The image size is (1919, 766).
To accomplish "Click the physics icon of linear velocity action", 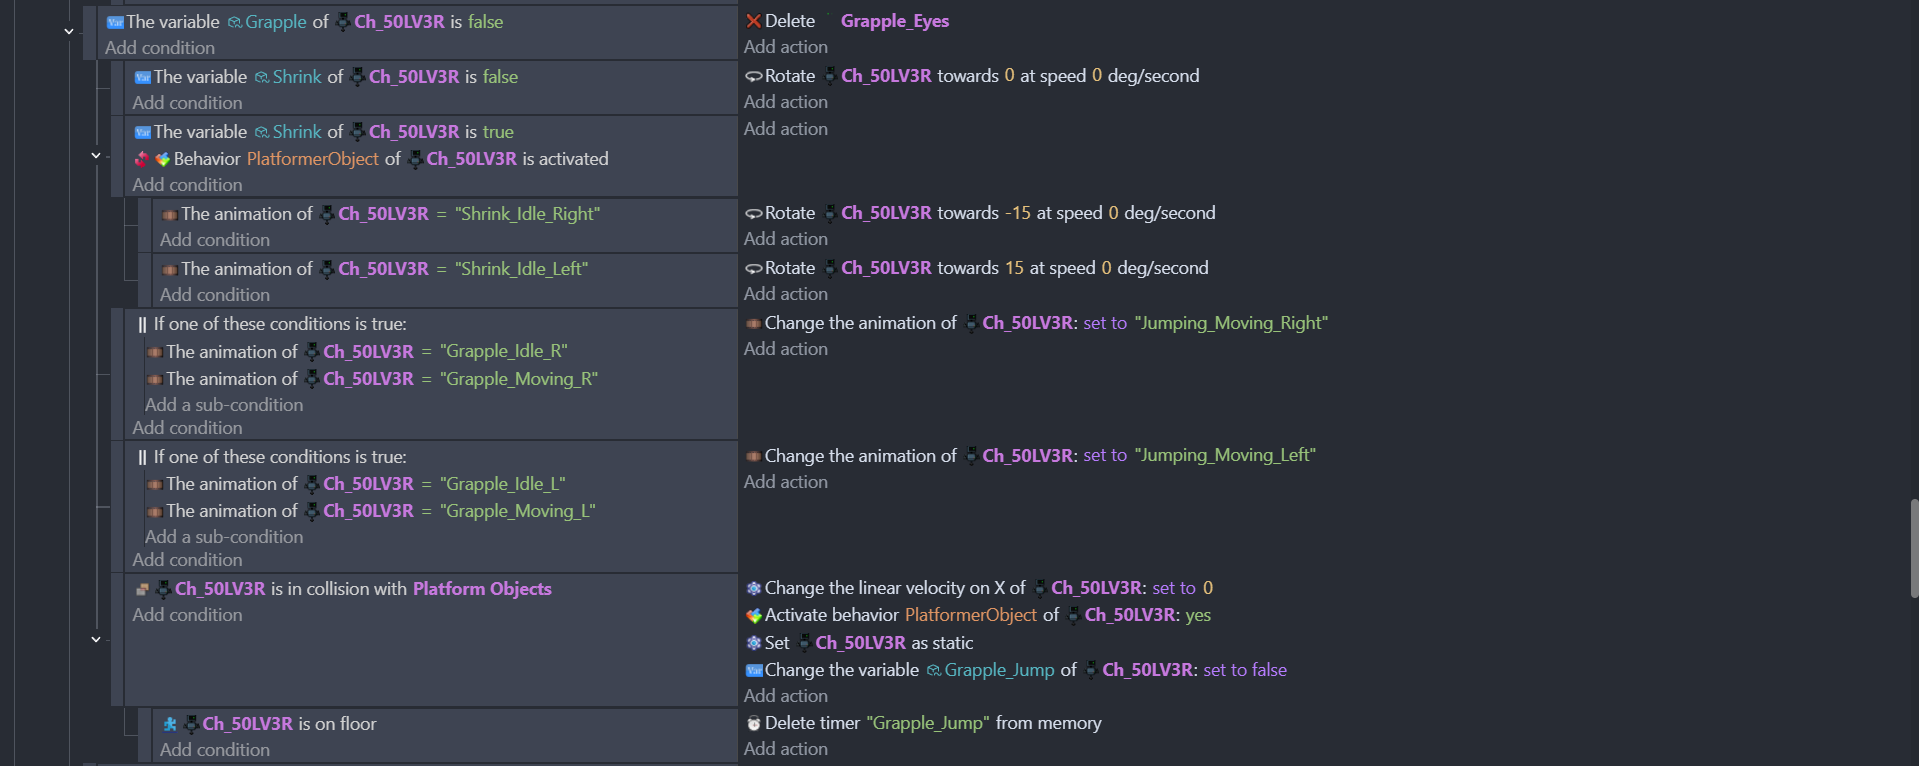I will point(753,588).
